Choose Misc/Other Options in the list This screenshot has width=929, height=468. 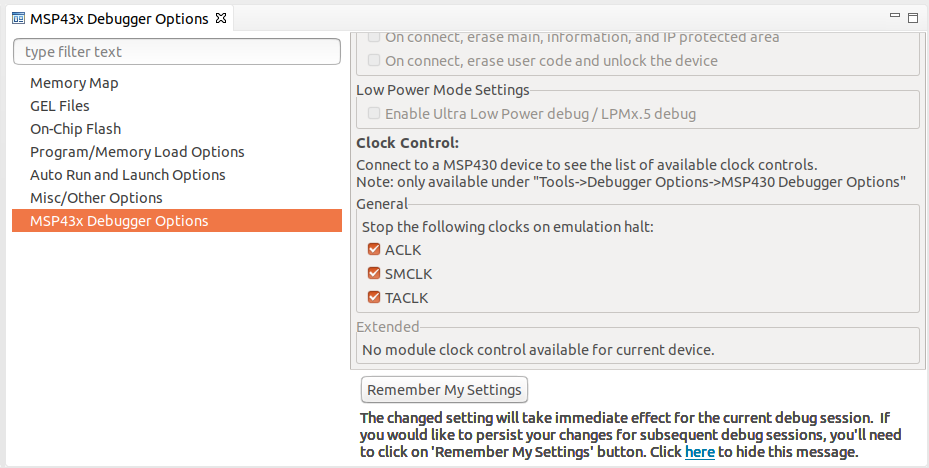click(96, 198)
